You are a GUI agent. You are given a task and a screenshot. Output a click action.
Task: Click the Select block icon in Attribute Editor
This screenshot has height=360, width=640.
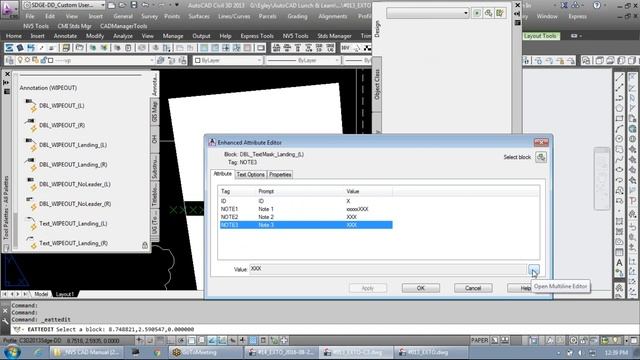pyautogui.click(x=541, y=157)
